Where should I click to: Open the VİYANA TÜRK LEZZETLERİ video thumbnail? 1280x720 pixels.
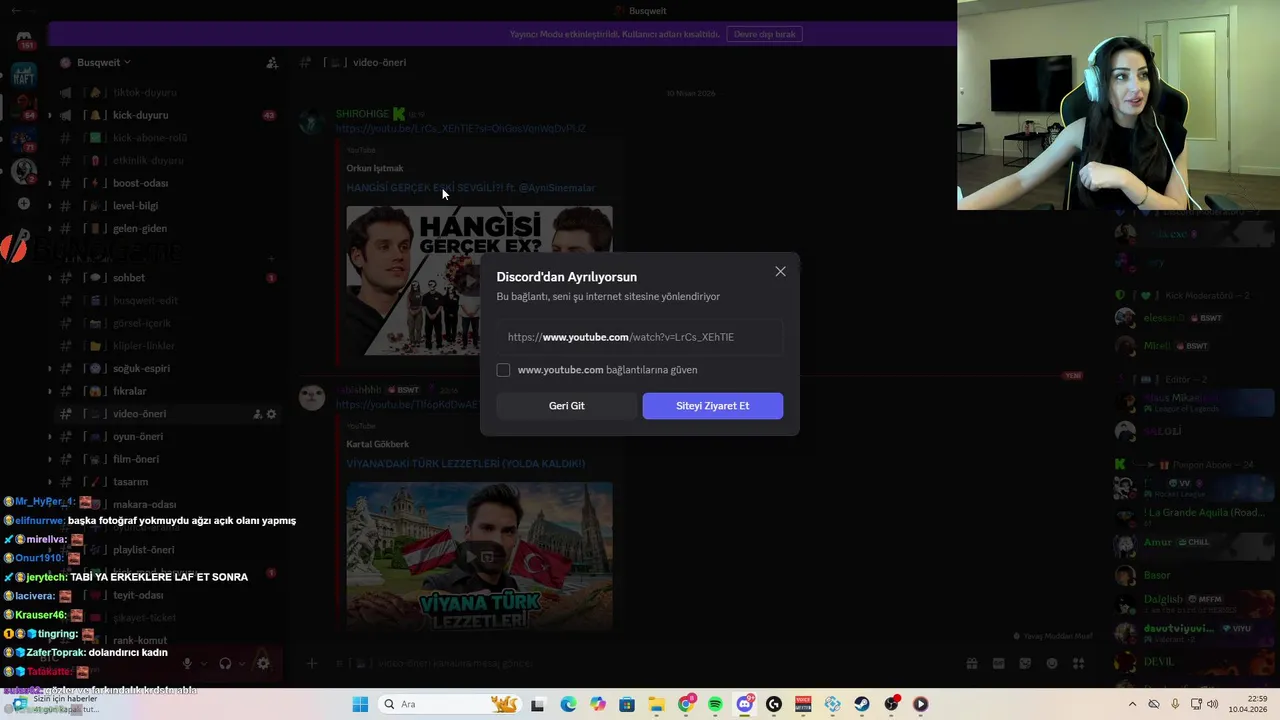click(x=479, y=556)
